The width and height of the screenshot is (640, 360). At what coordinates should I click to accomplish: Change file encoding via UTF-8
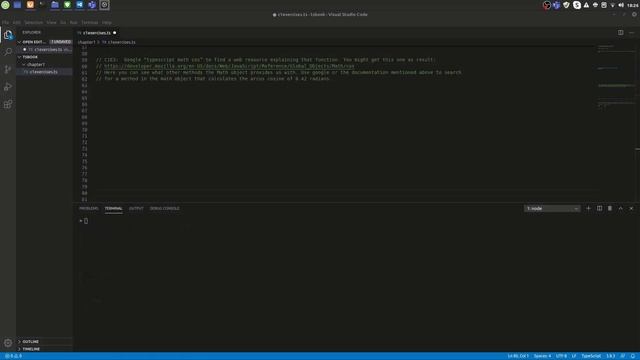point(561,356)
